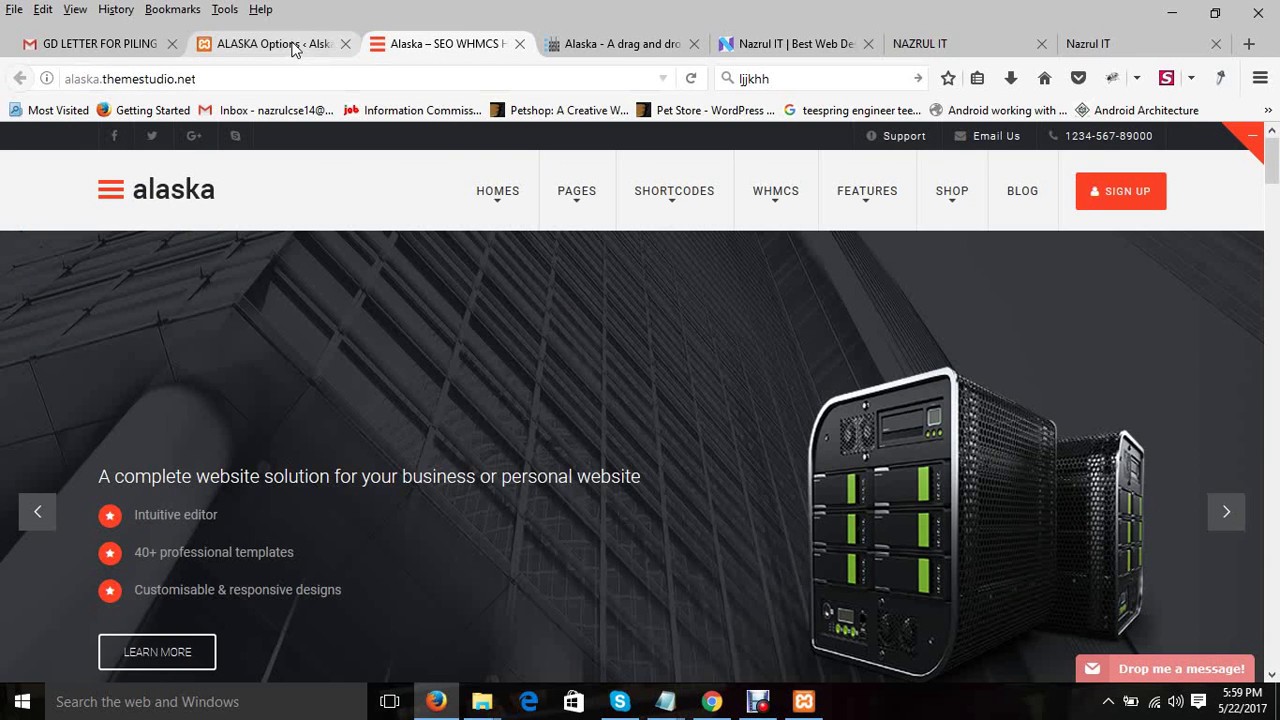The image size is (1280, 720).
Task: Open the address bar history dropdown arrow
Action: coord(663,78)
